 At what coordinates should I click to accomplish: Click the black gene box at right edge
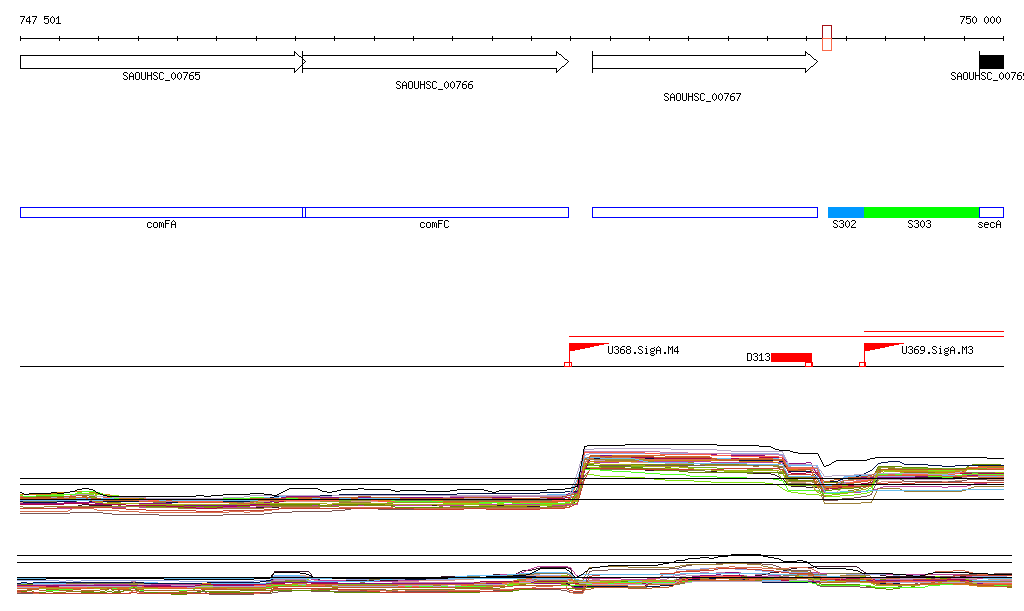(x=991, y=61)
